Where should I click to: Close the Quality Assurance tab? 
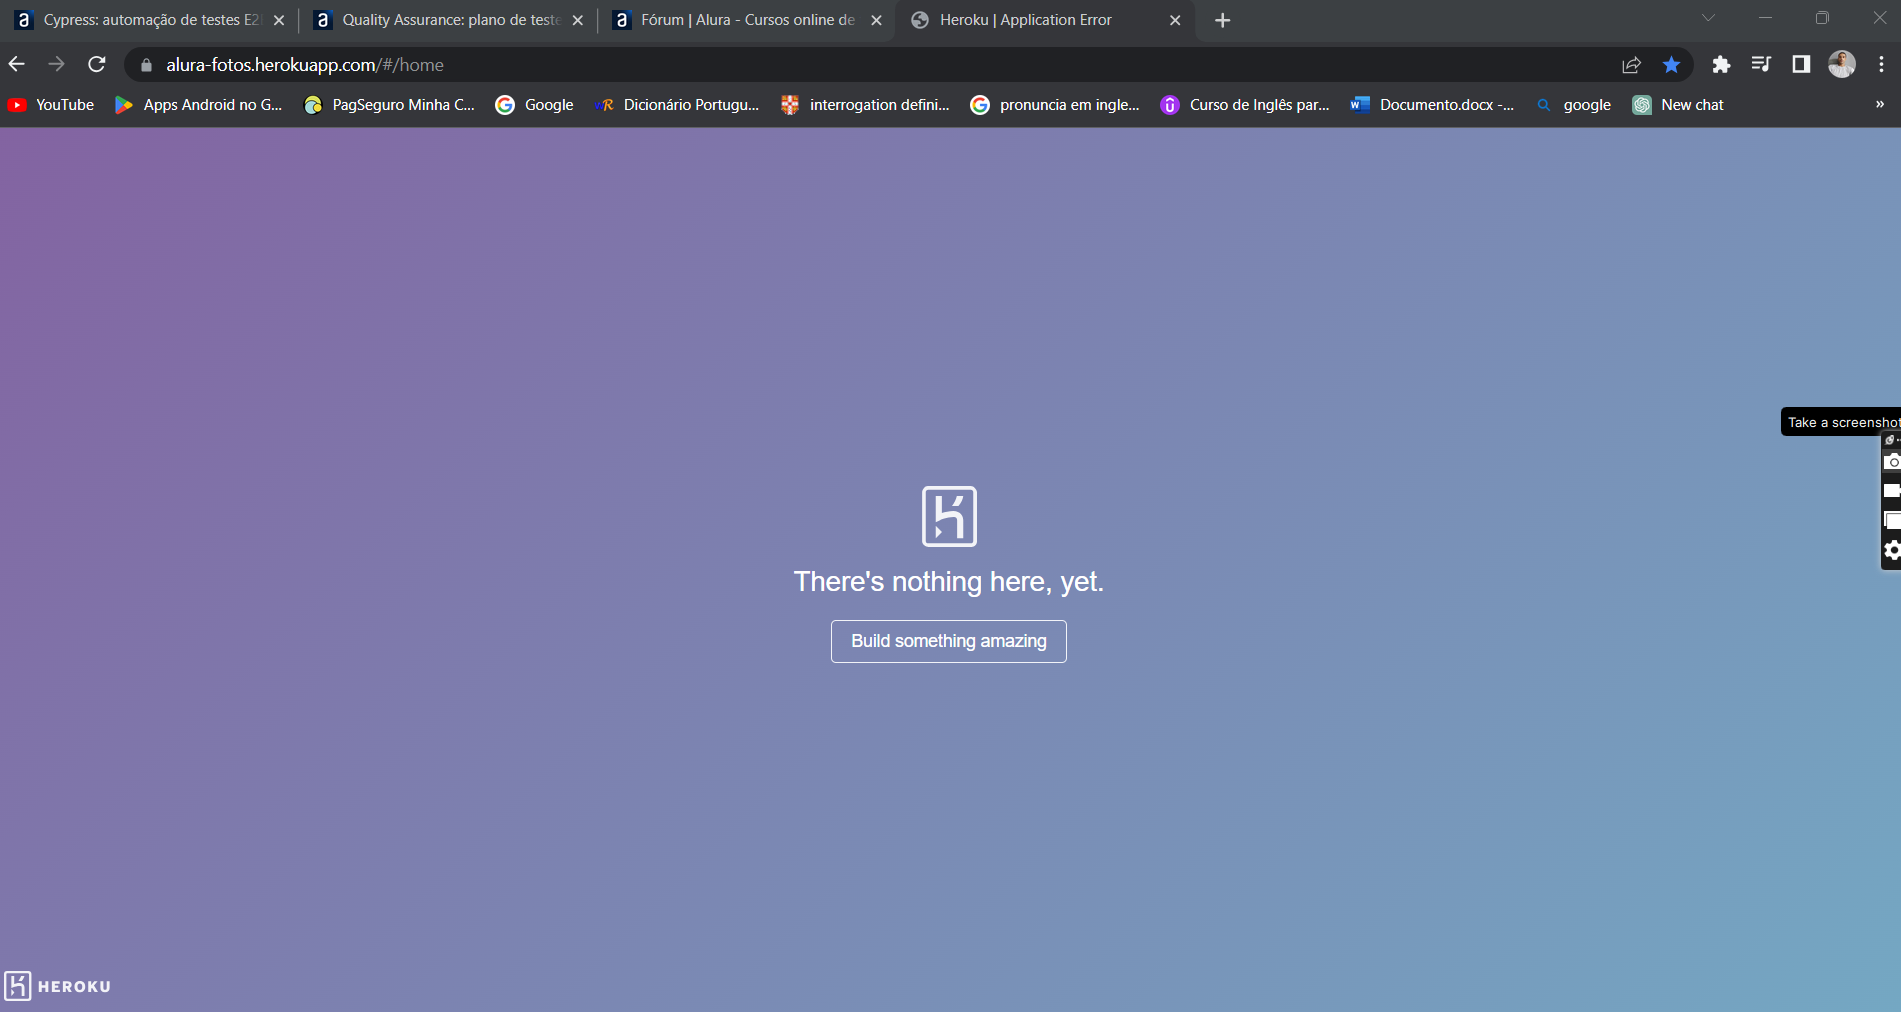pos(577,20)
